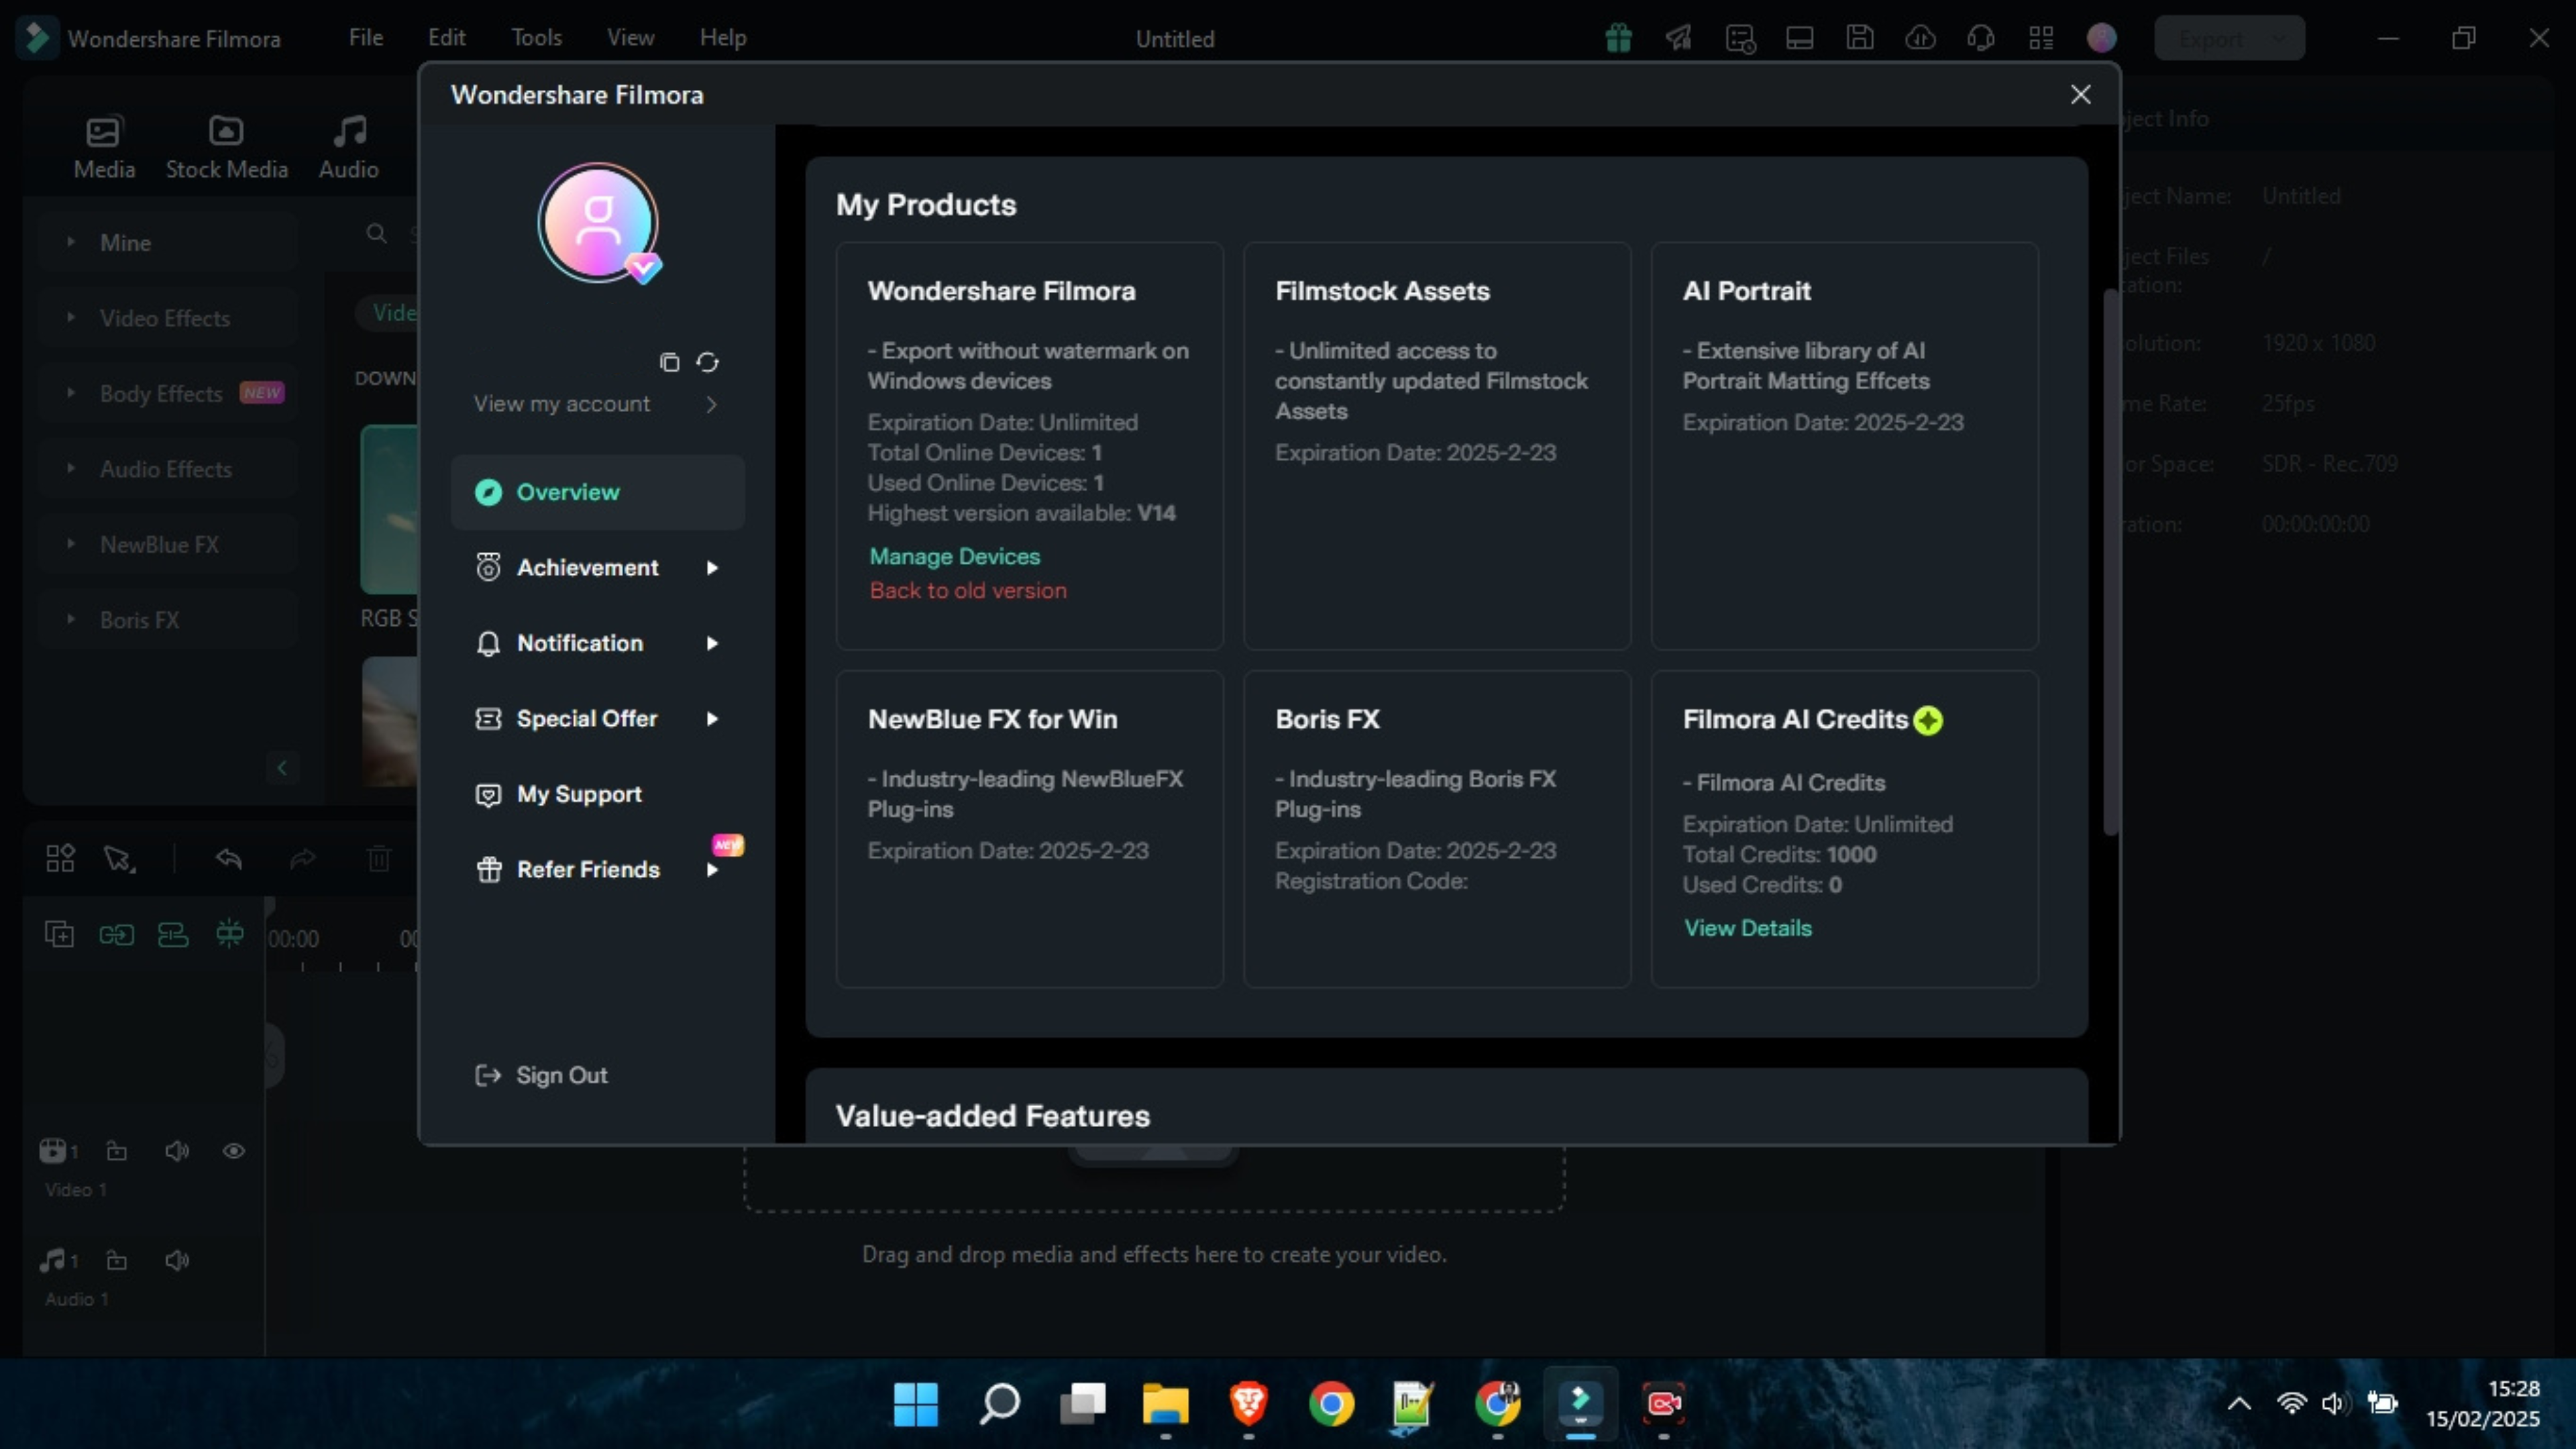Click the undo arrow in the timeline toolbar
2576x1449 pixels.
[229, 858]
